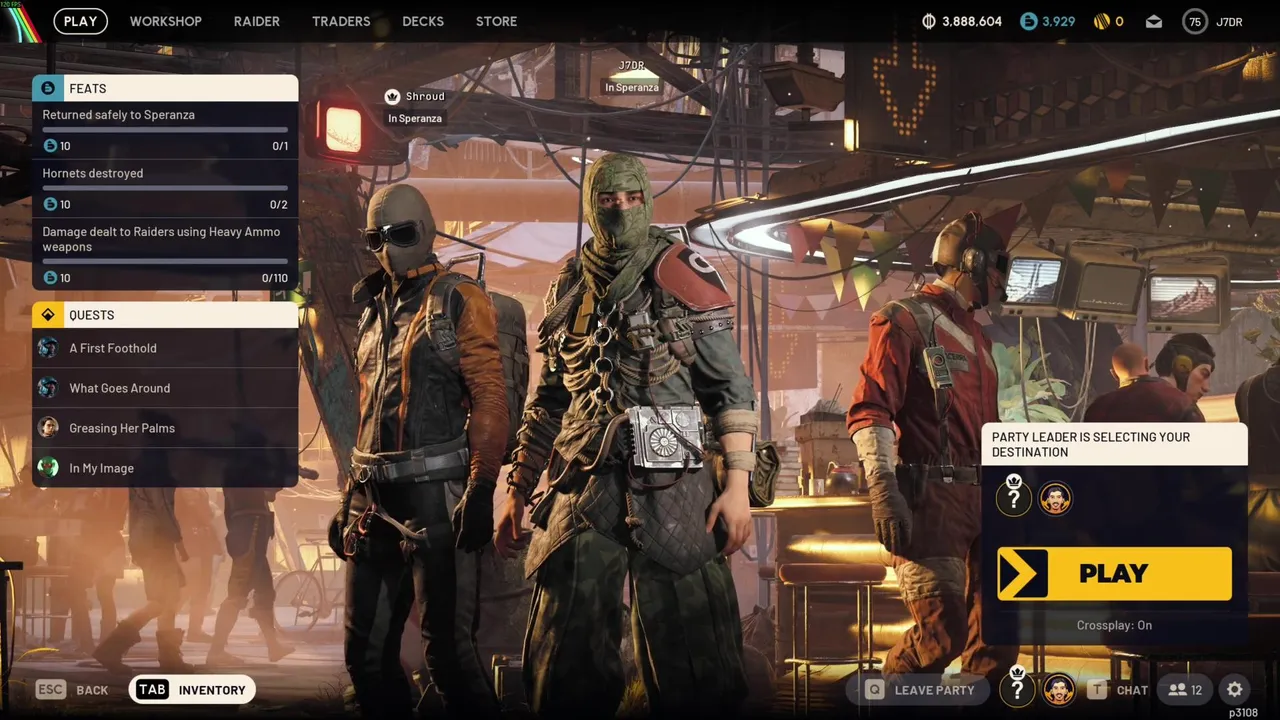The width and height of the screenshot is (1280, 720).
Task: Visit the STORE tab
Action: click(x=496, y=21)
